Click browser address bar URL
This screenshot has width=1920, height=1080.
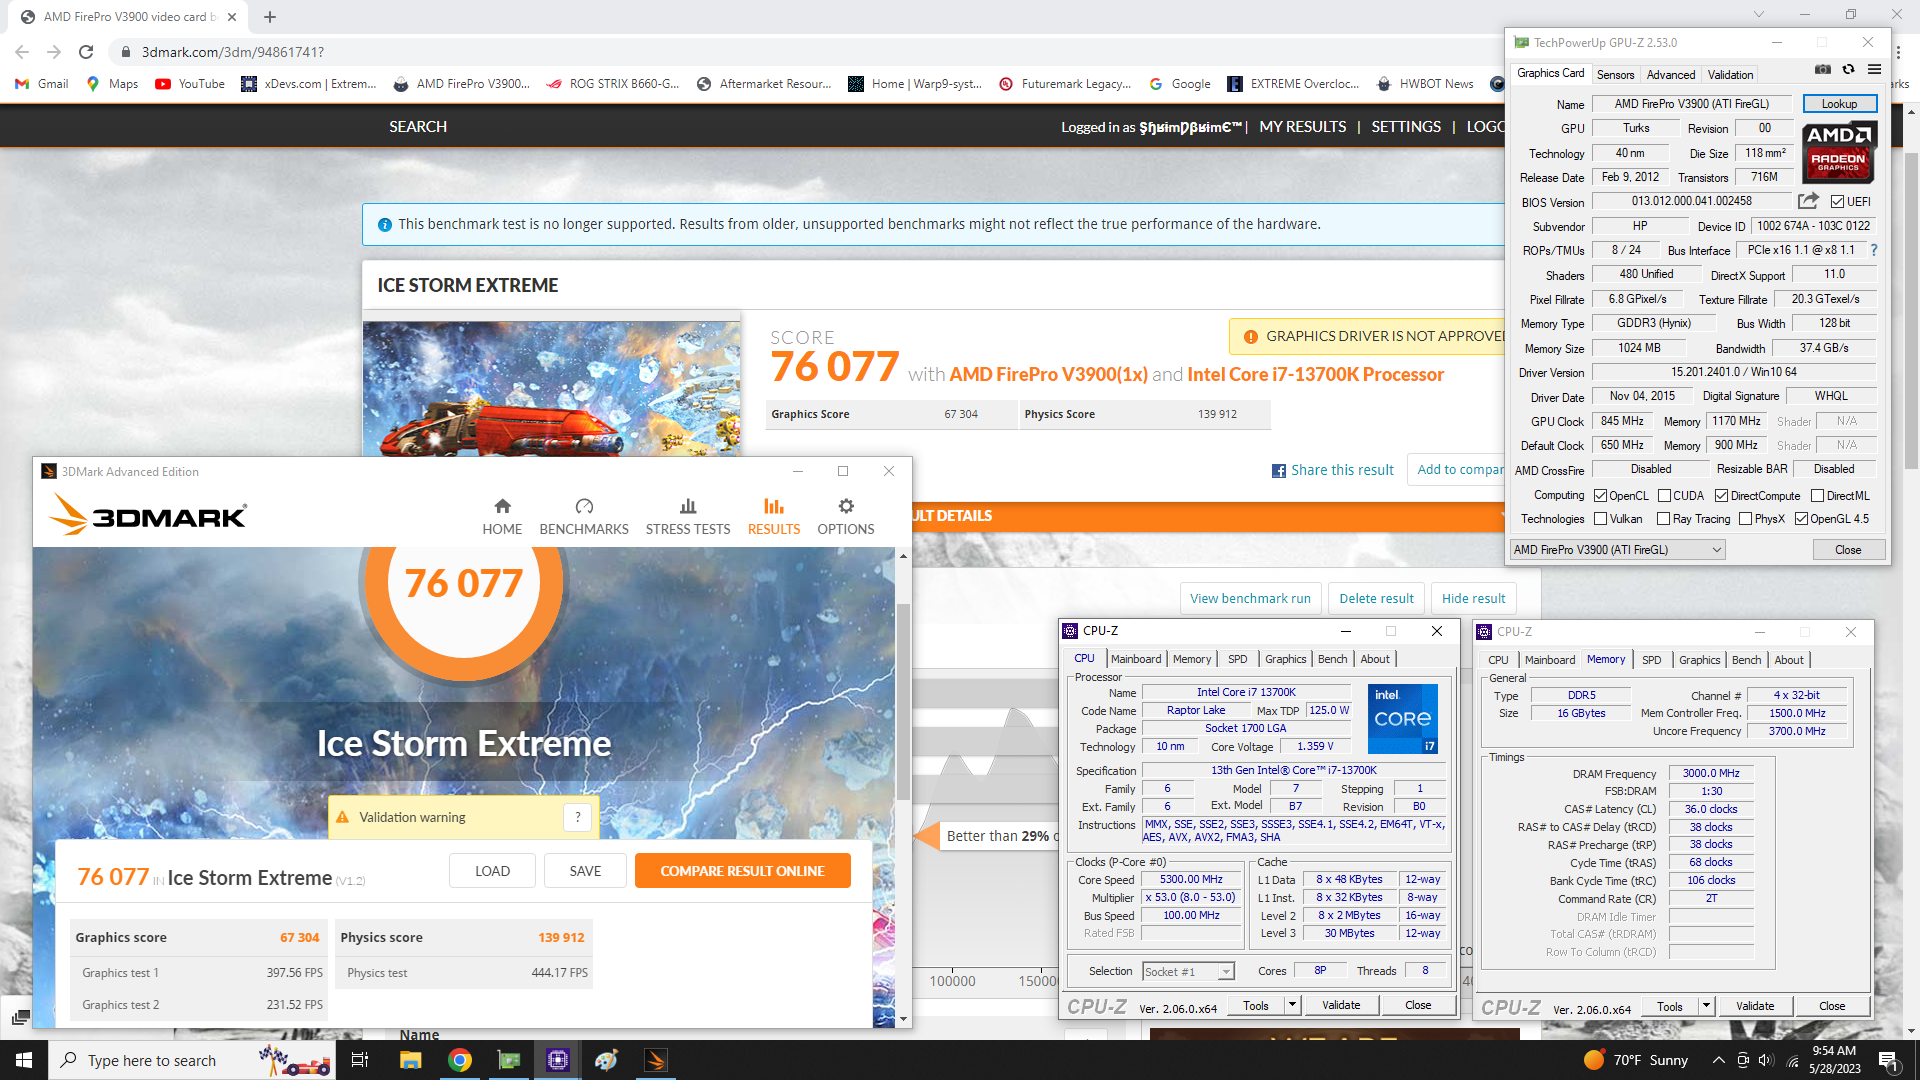(x=232, y=52)
